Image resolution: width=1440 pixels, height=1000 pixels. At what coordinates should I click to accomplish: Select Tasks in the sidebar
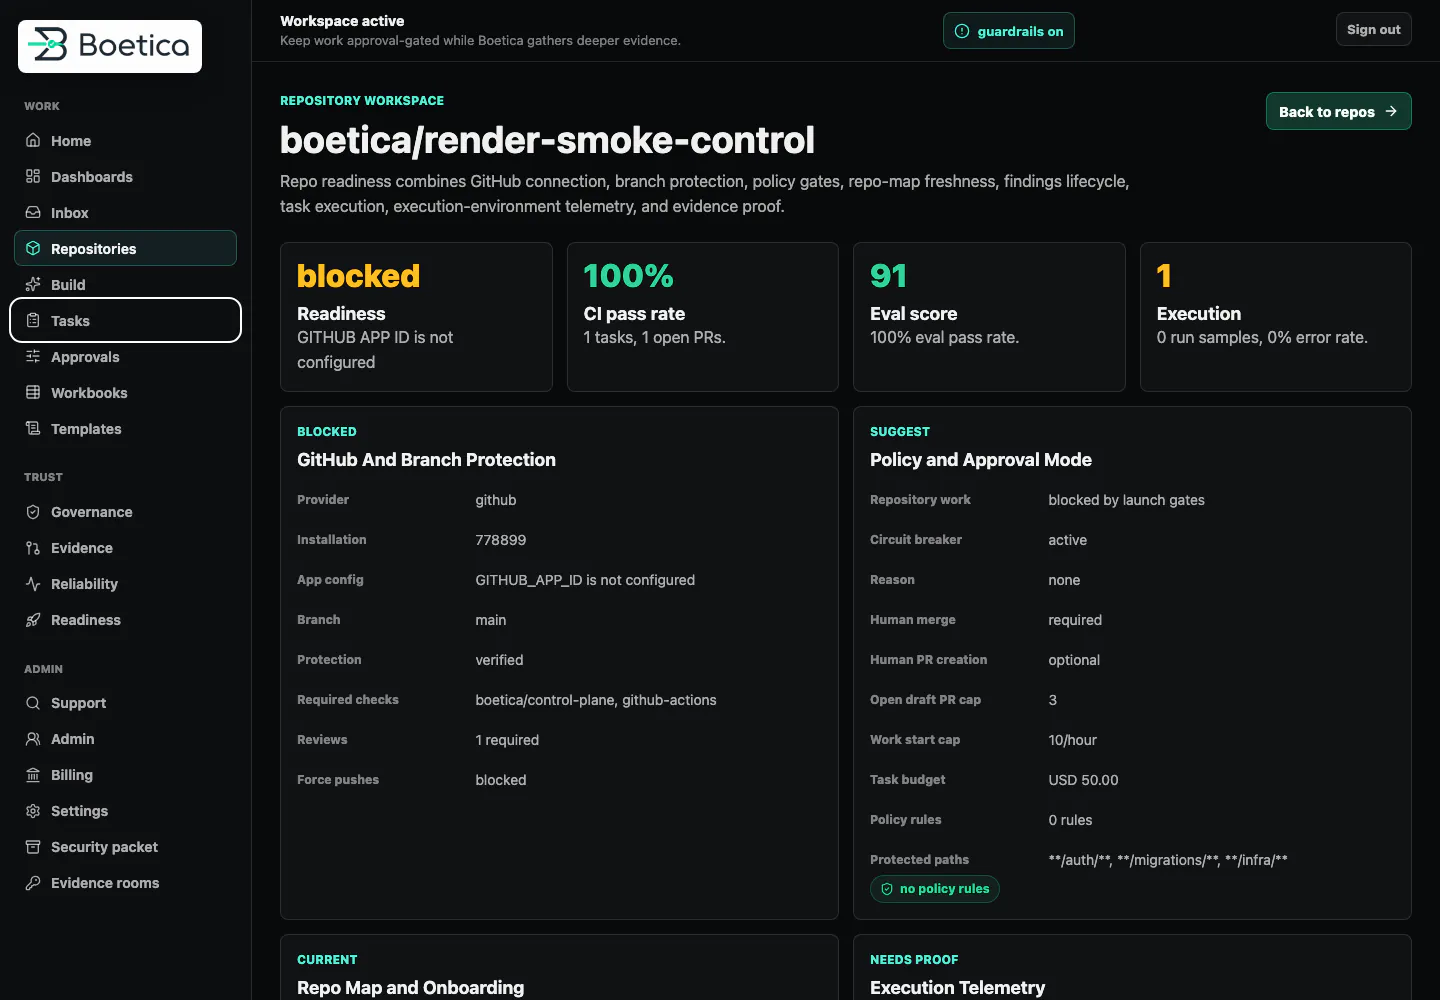coord(125,320)
